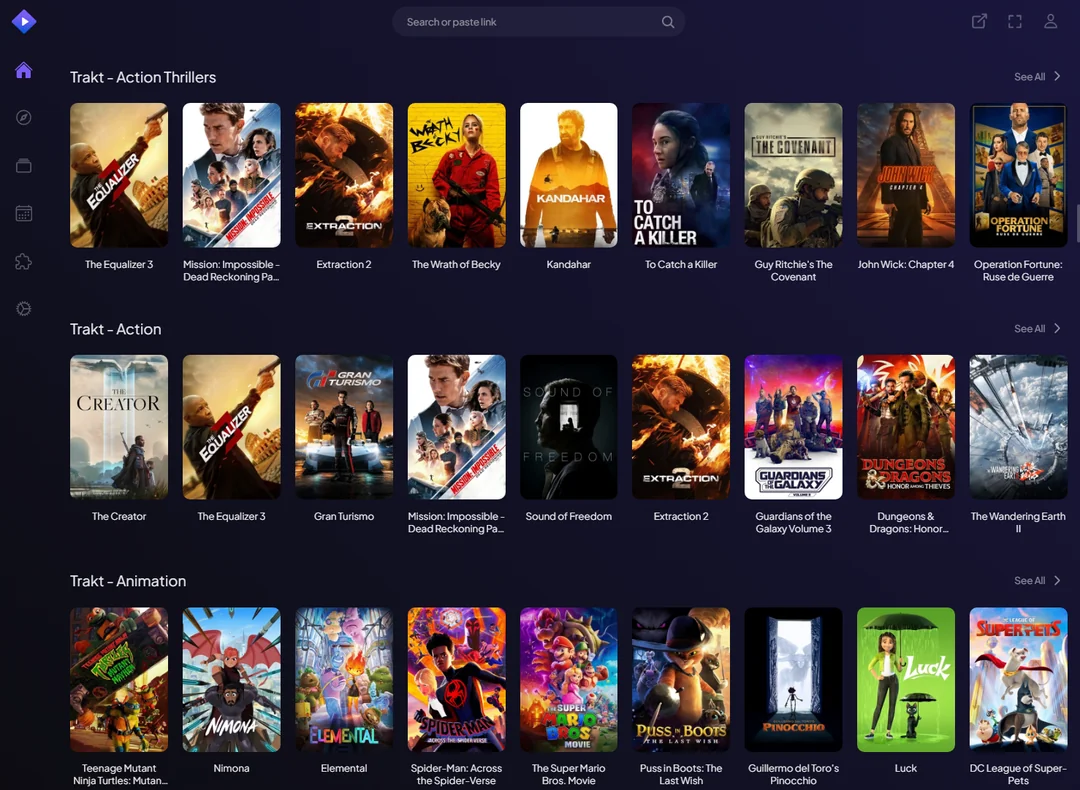Expand See All for Trakt - Animation
The image size is (1080, 790).
(1037, 581)
